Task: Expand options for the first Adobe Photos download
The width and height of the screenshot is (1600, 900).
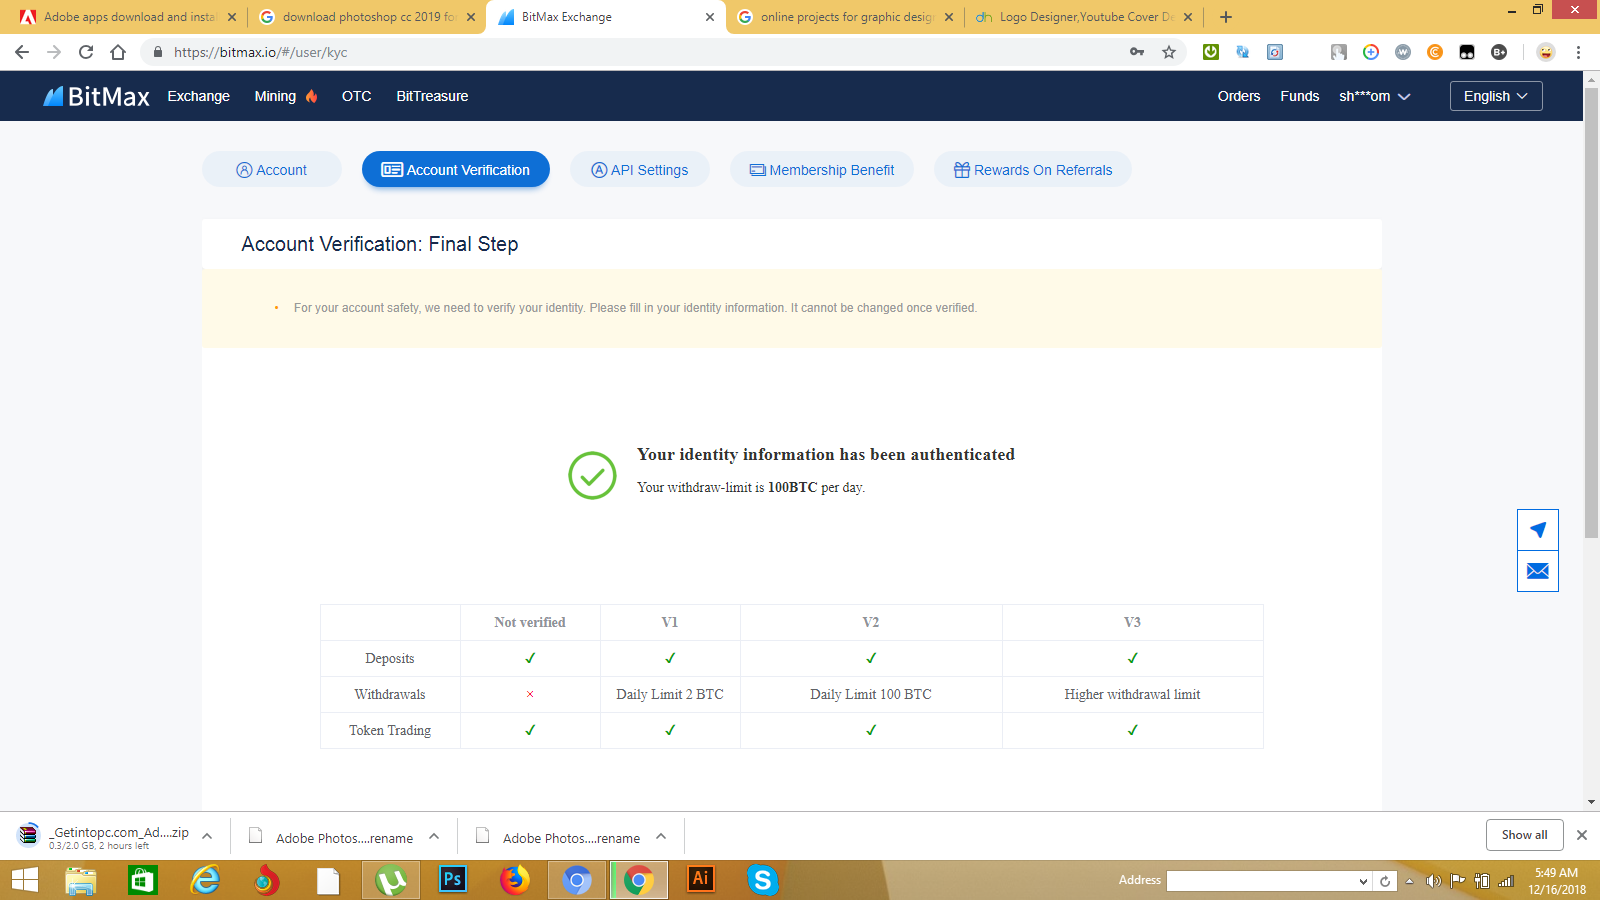Action: (x=434, y=836)
